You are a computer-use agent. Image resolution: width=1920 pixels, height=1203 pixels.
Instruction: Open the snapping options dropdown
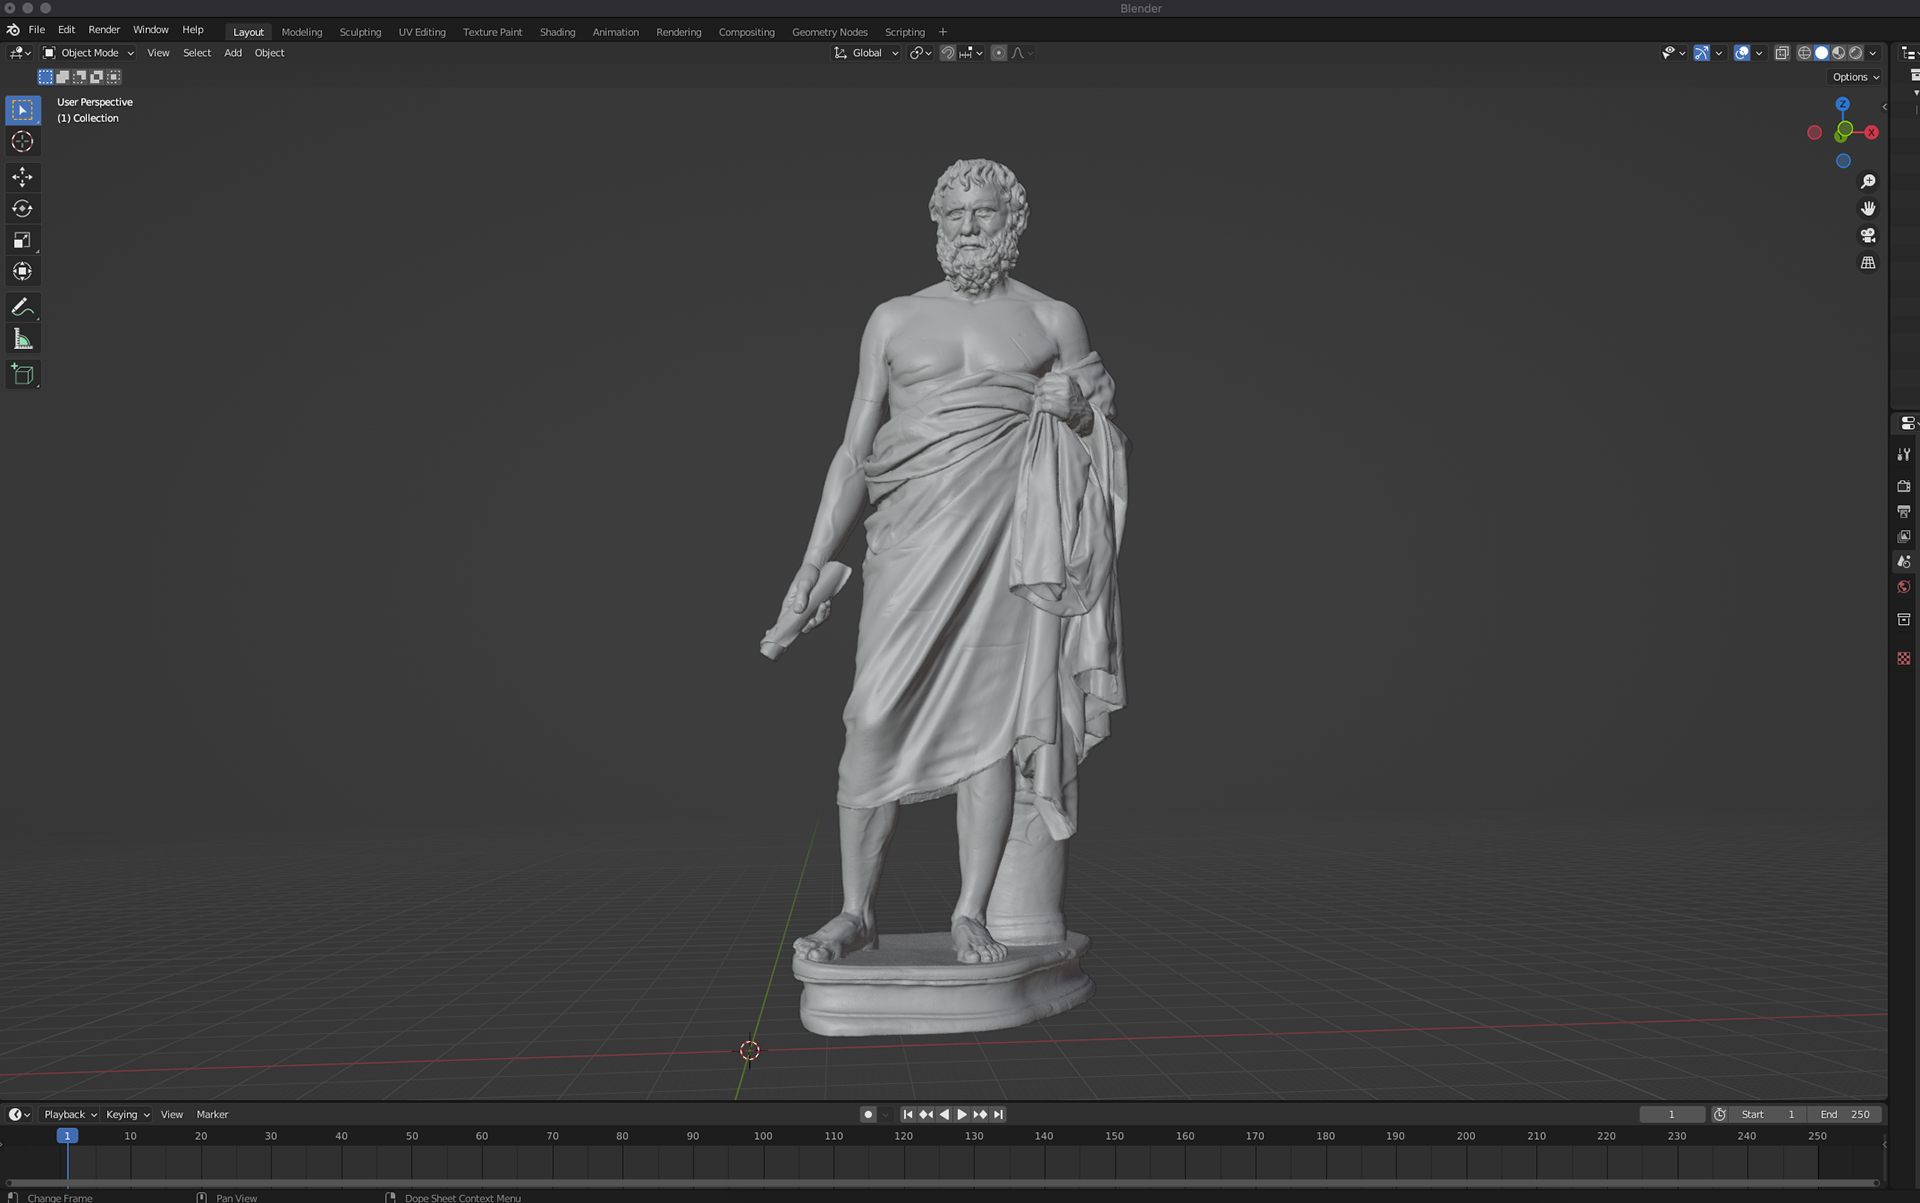[x=971, y=53]
